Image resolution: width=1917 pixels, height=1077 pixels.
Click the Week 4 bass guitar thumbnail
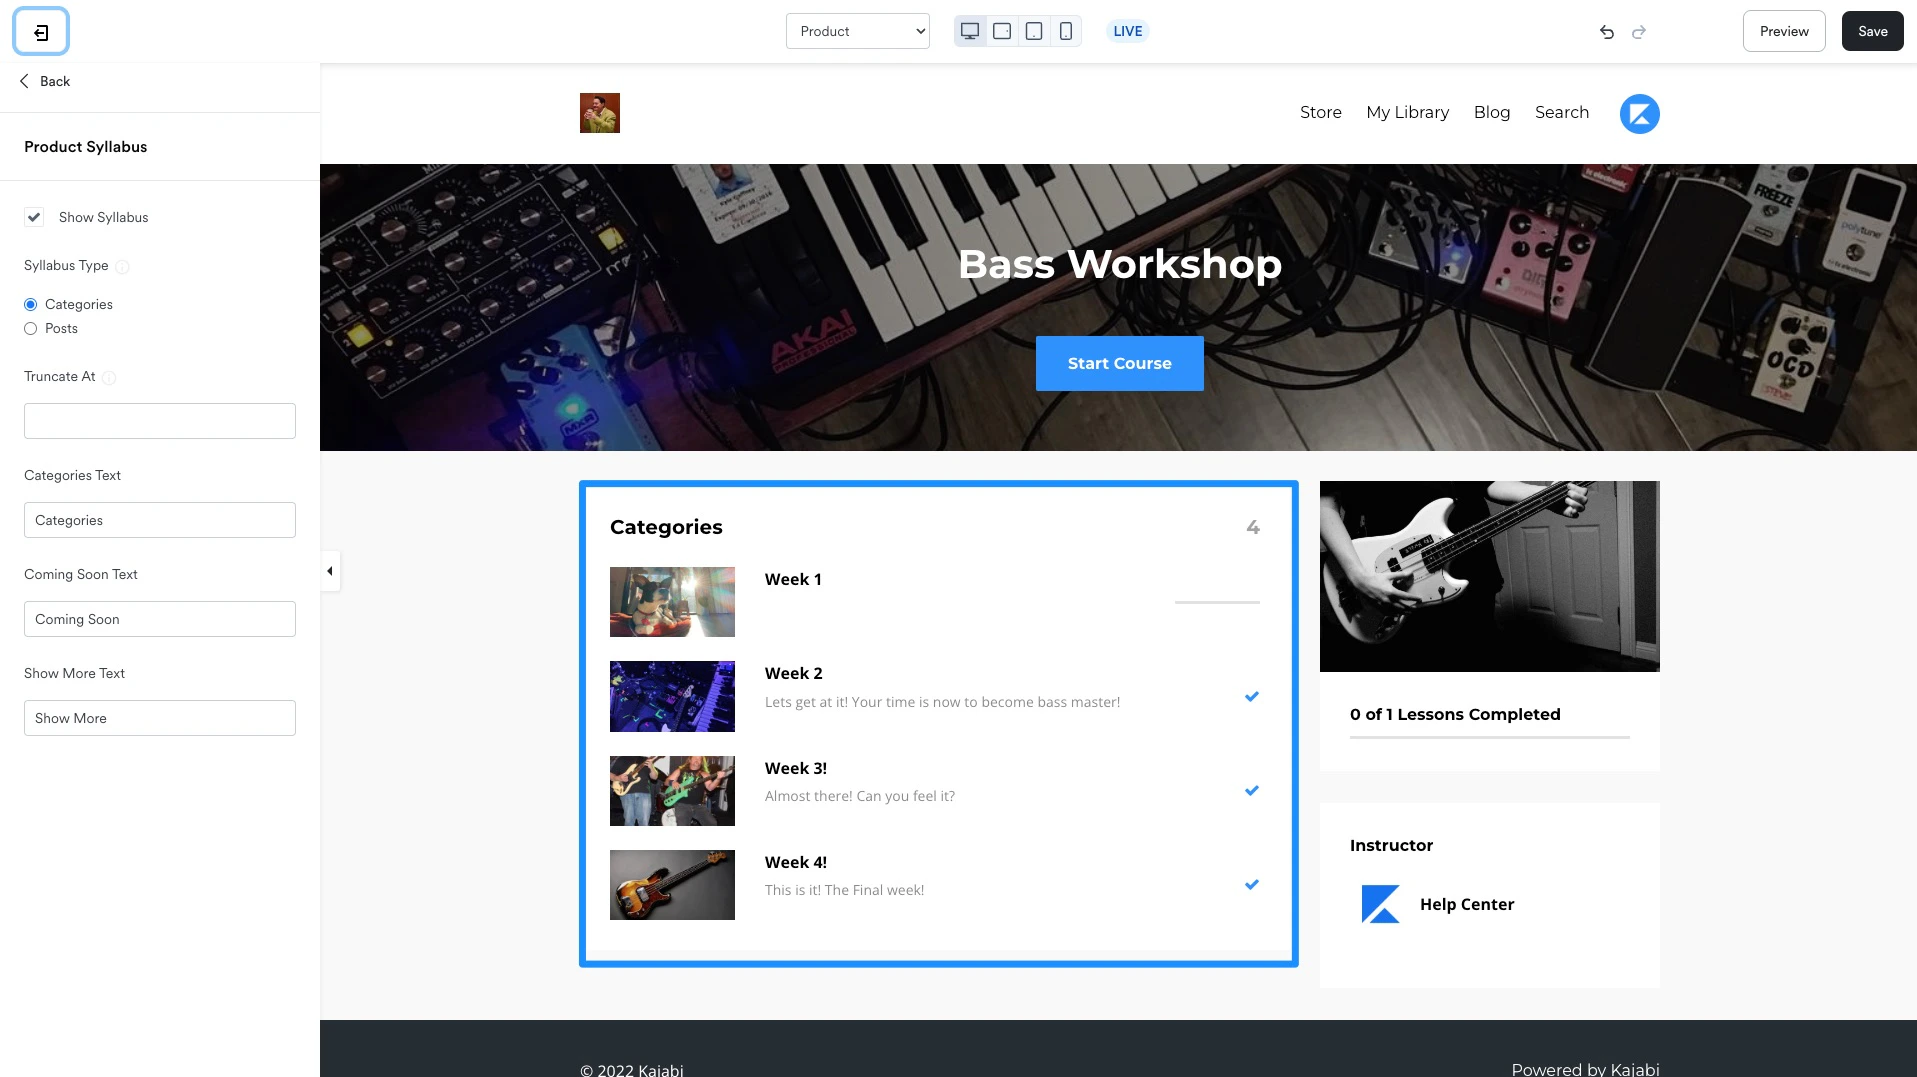[x=671, y=884]
